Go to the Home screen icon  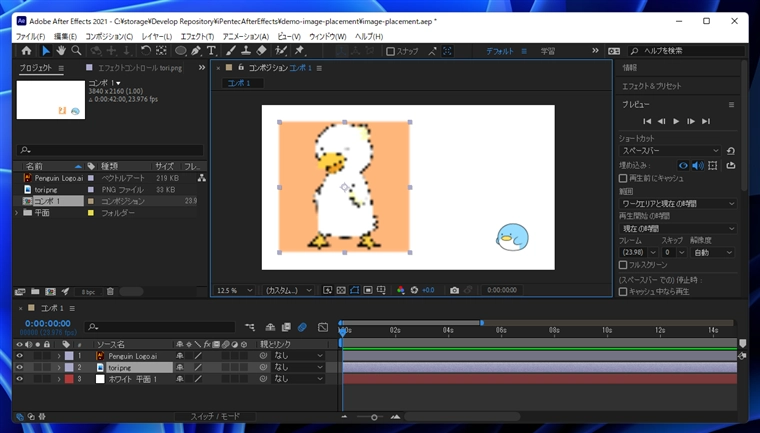click(x=26, y=50)
